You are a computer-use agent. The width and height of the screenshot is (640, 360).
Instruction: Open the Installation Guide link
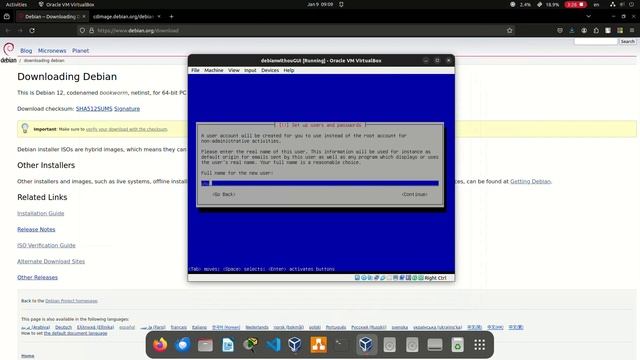(x=40, y=213)
